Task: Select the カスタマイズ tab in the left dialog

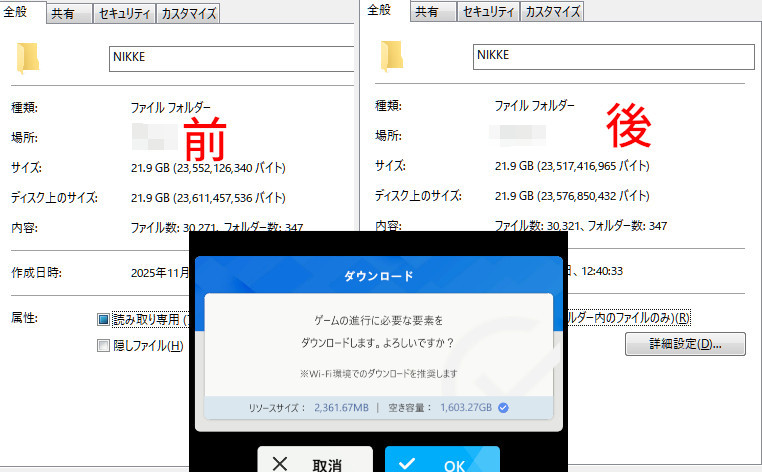Action: click(x=187, y=13)
